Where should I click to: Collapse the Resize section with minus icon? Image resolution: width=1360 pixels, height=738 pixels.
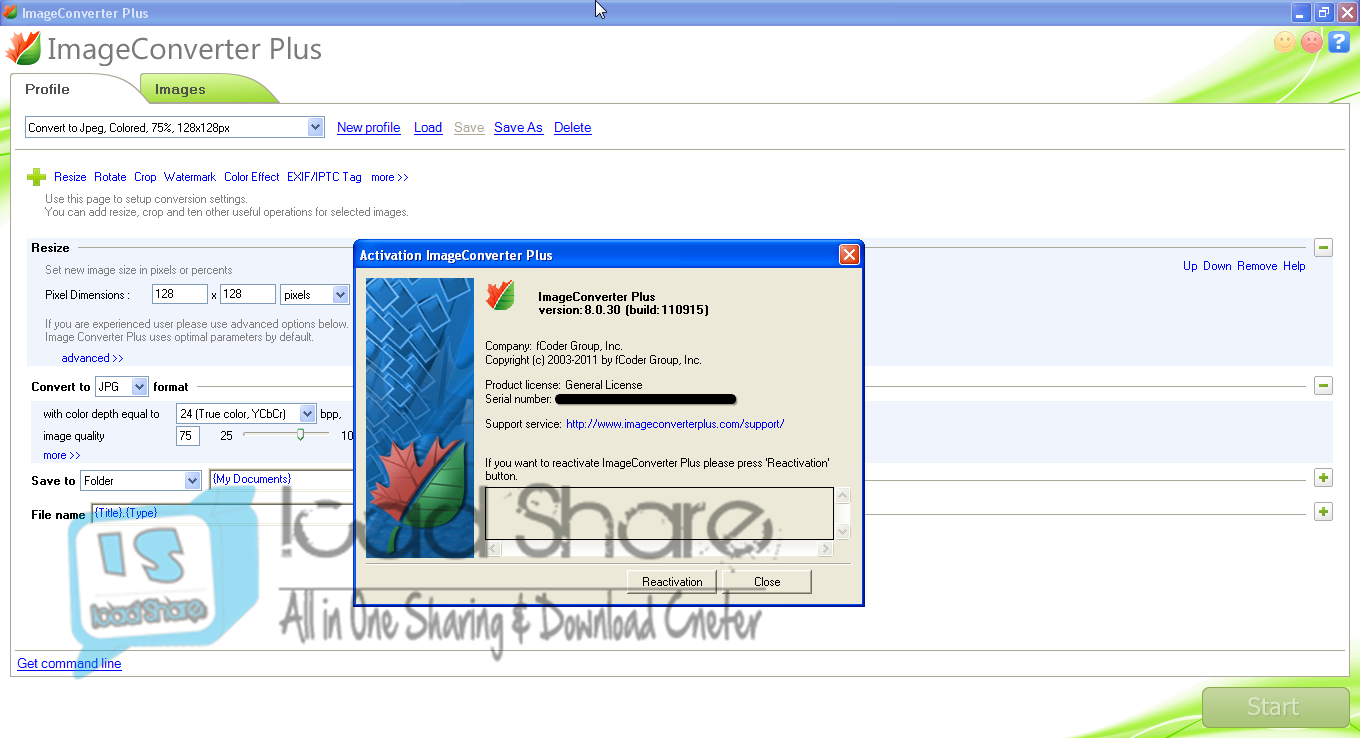[x=1323, y=247]
